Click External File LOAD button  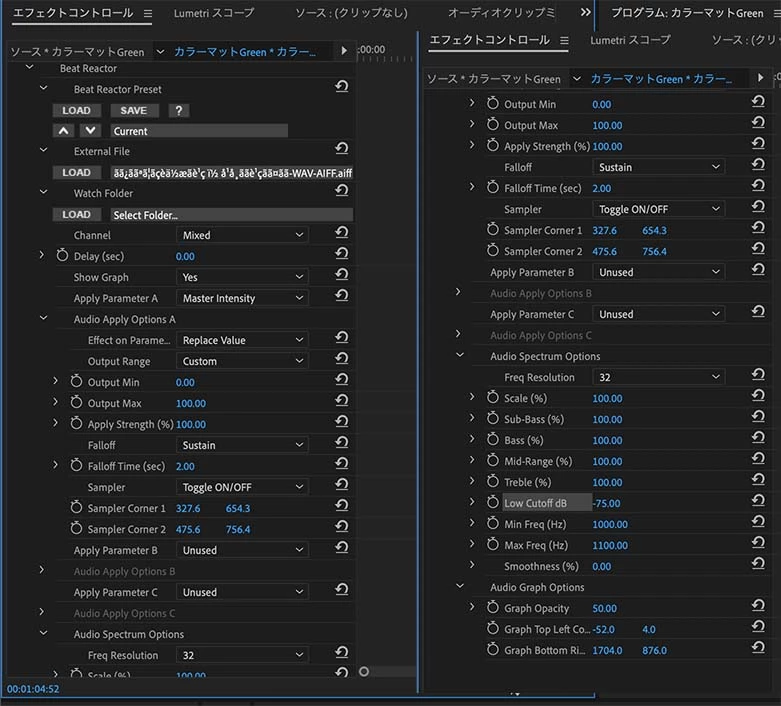pos(77,172)
